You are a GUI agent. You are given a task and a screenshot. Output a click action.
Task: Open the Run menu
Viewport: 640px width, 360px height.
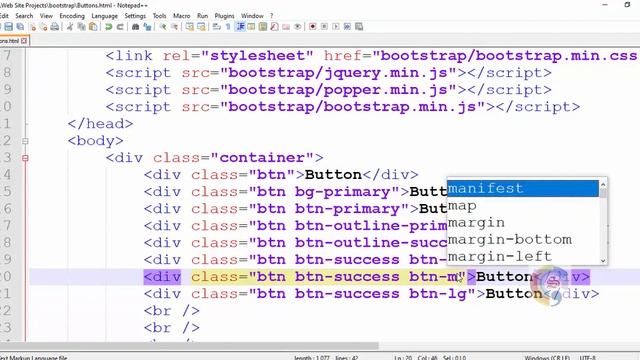click(x=202, y=16)
